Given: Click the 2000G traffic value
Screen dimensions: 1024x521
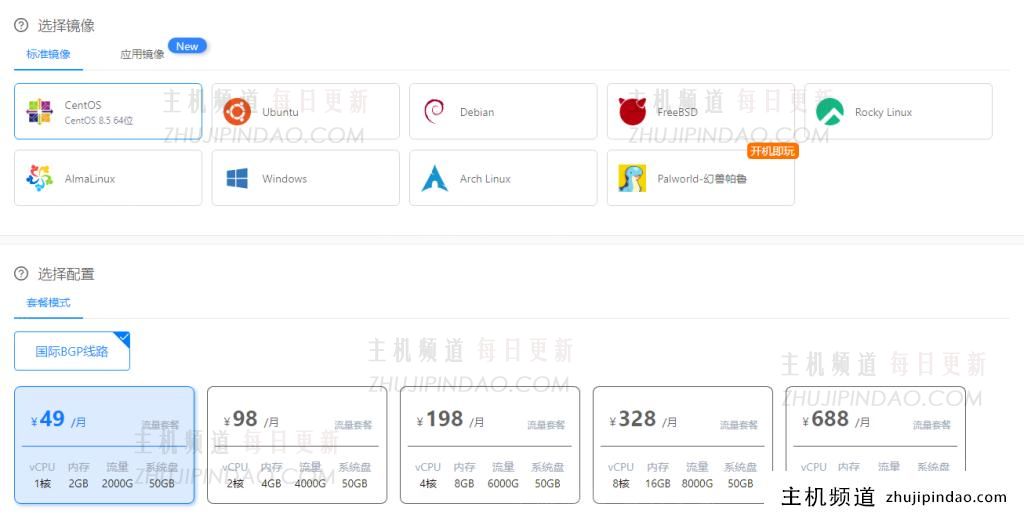Looking at the screenshot, I should (x=118, y=484).
